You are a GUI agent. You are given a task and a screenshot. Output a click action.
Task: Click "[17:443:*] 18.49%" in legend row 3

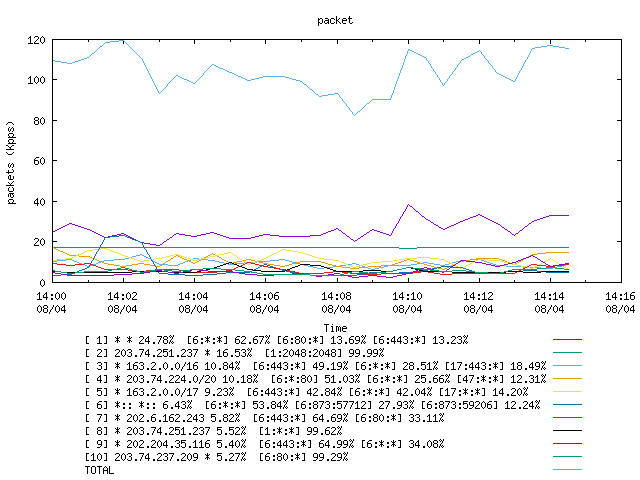pos(496,366)
